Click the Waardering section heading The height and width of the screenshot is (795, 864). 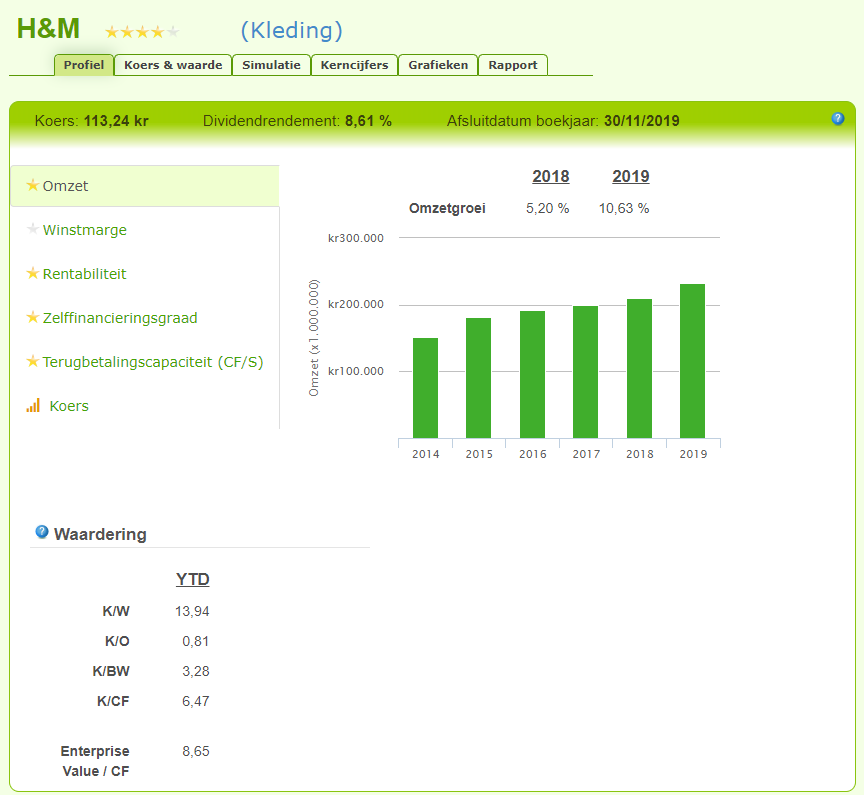tap(100, 534)
